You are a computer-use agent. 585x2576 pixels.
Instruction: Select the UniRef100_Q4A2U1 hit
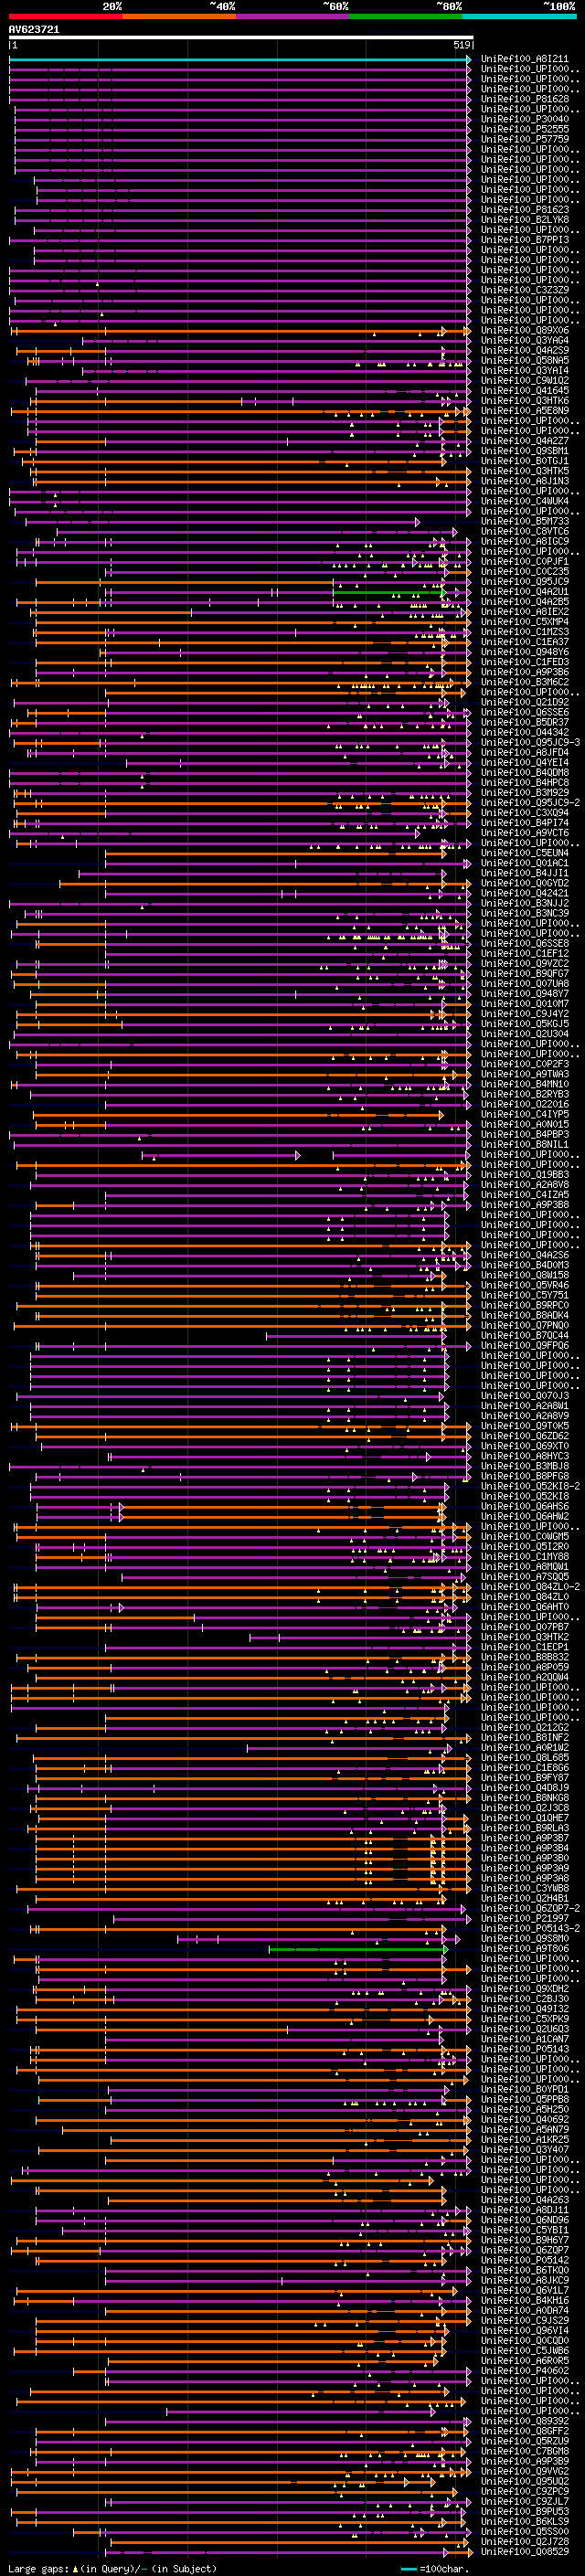point(525,592)
